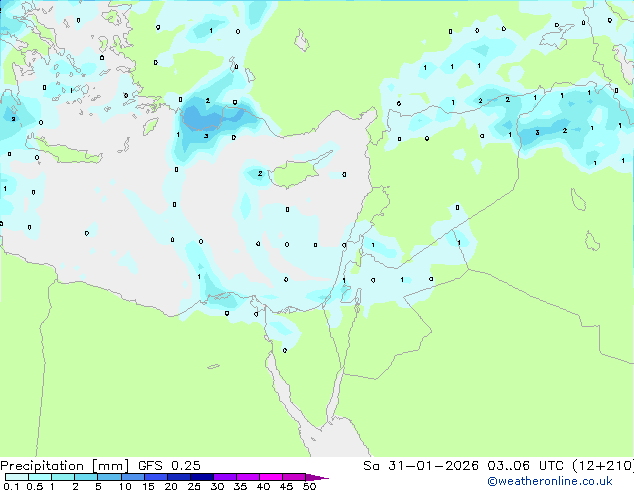Click the legend label "50"

[x=309, y=486]
